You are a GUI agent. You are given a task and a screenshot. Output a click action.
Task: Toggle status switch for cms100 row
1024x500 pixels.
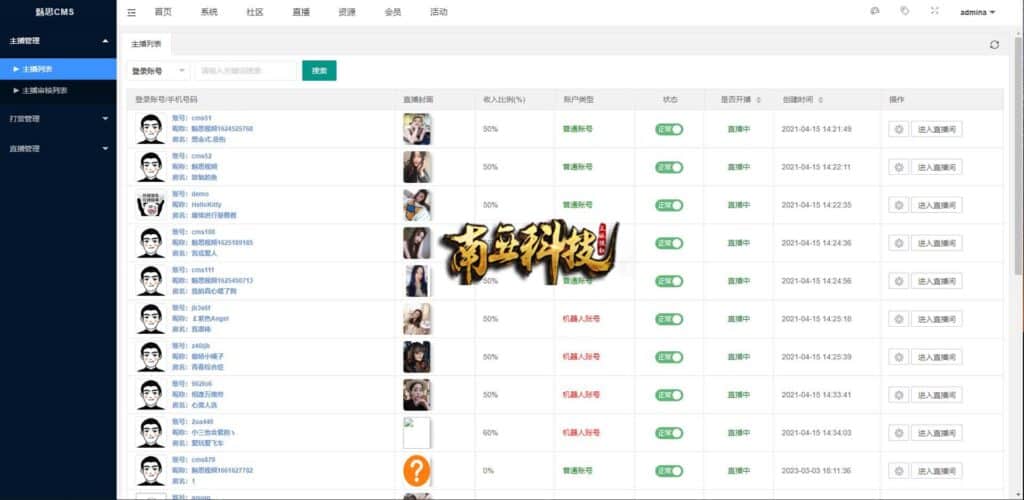click(669, 243)
